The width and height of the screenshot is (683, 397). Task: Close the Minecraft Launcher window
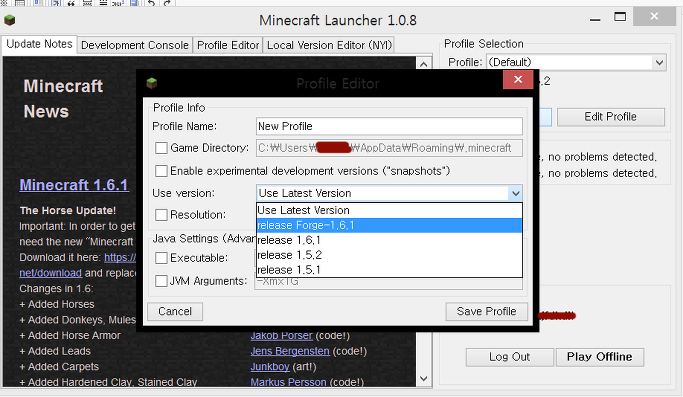654,17
